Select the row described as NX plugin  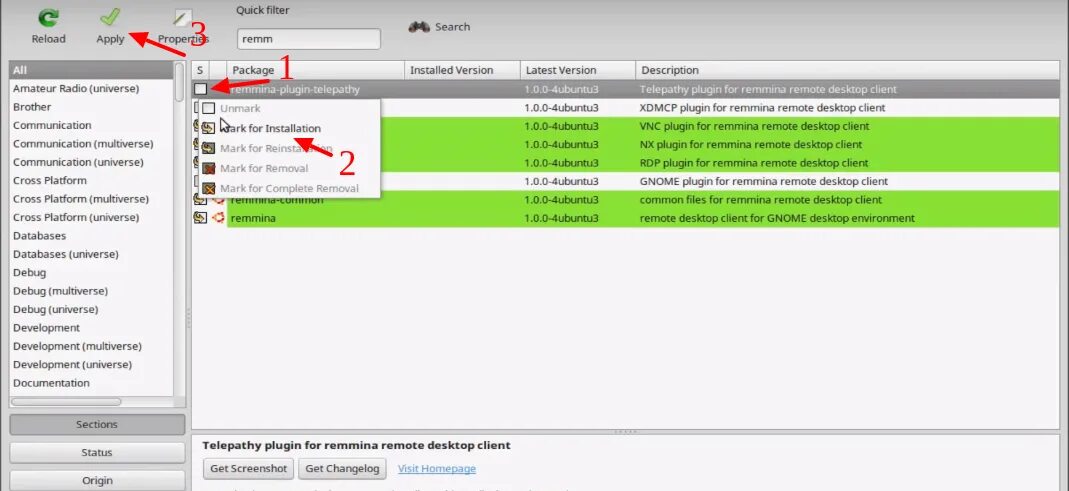[x=626, y=145]
